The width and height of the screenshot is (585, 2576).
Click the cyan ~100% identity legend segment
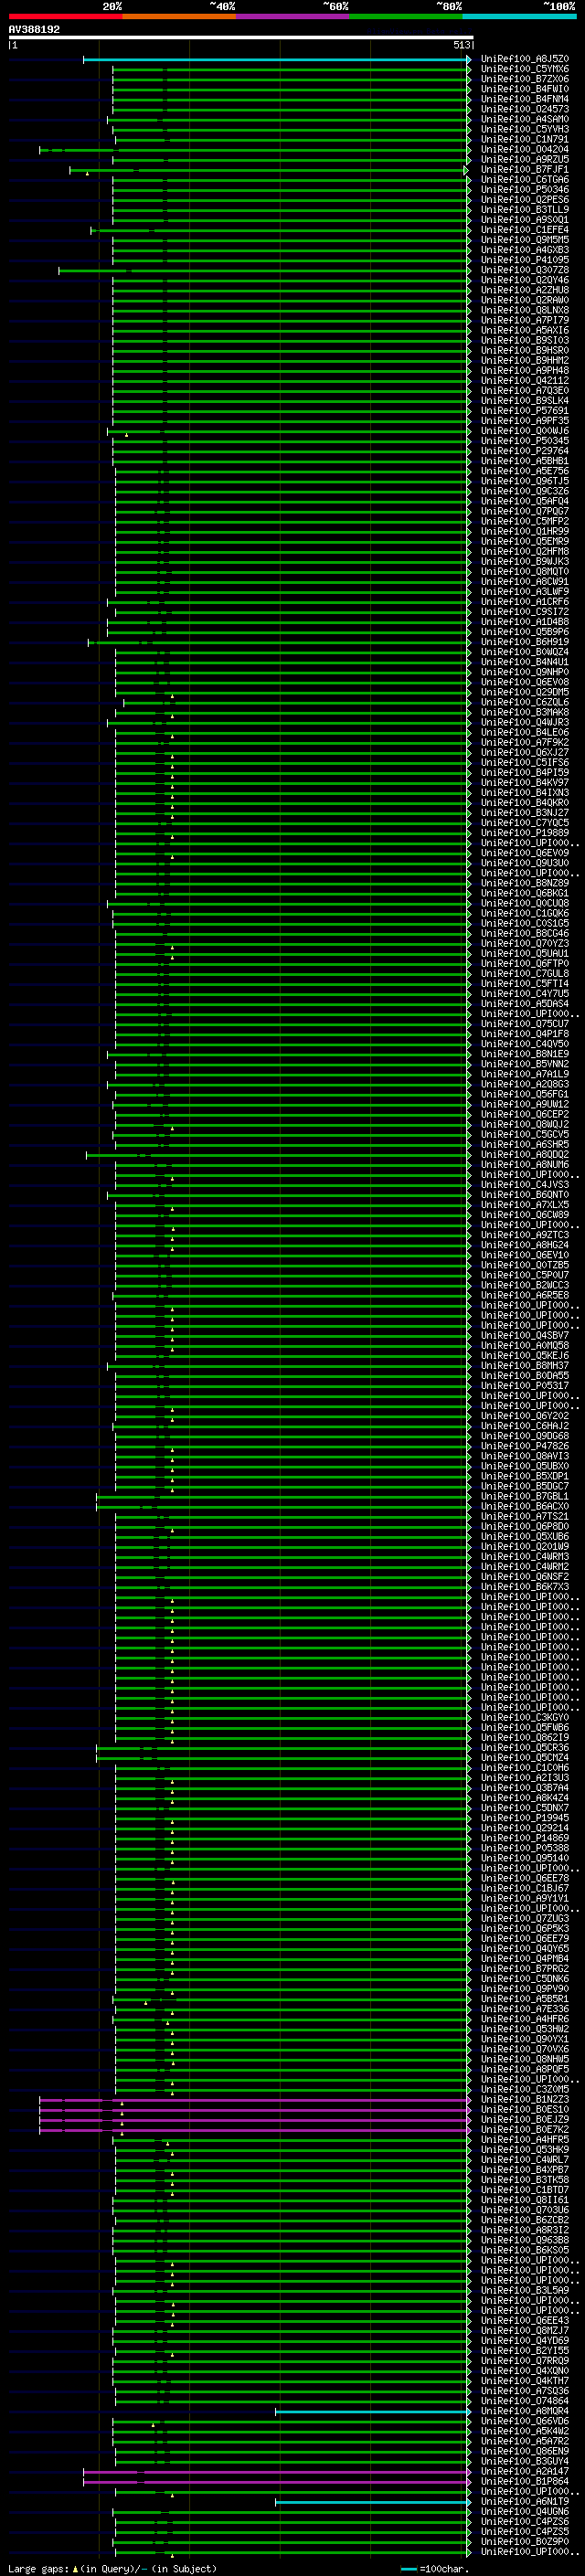click(519, 16)
